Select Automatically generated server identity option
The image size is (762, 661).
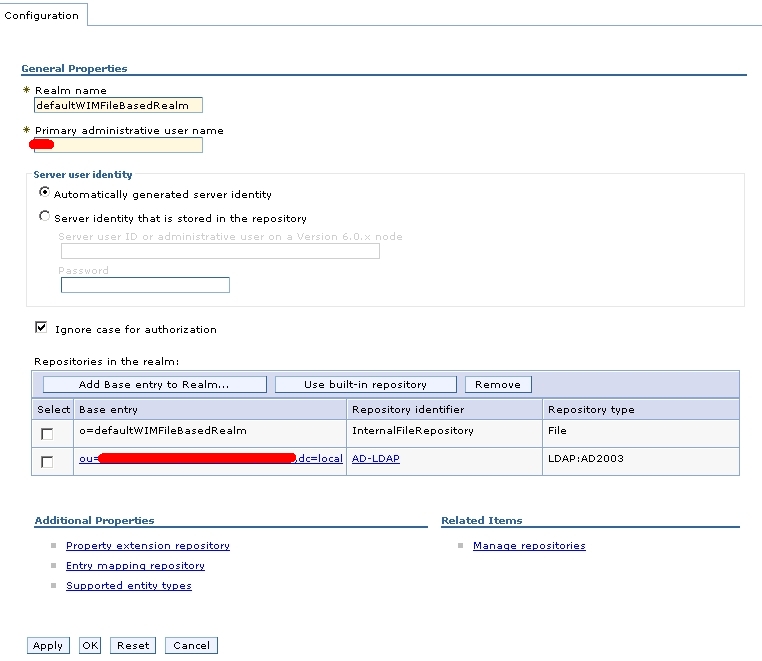pyautogui.click(x=44, y=192)
